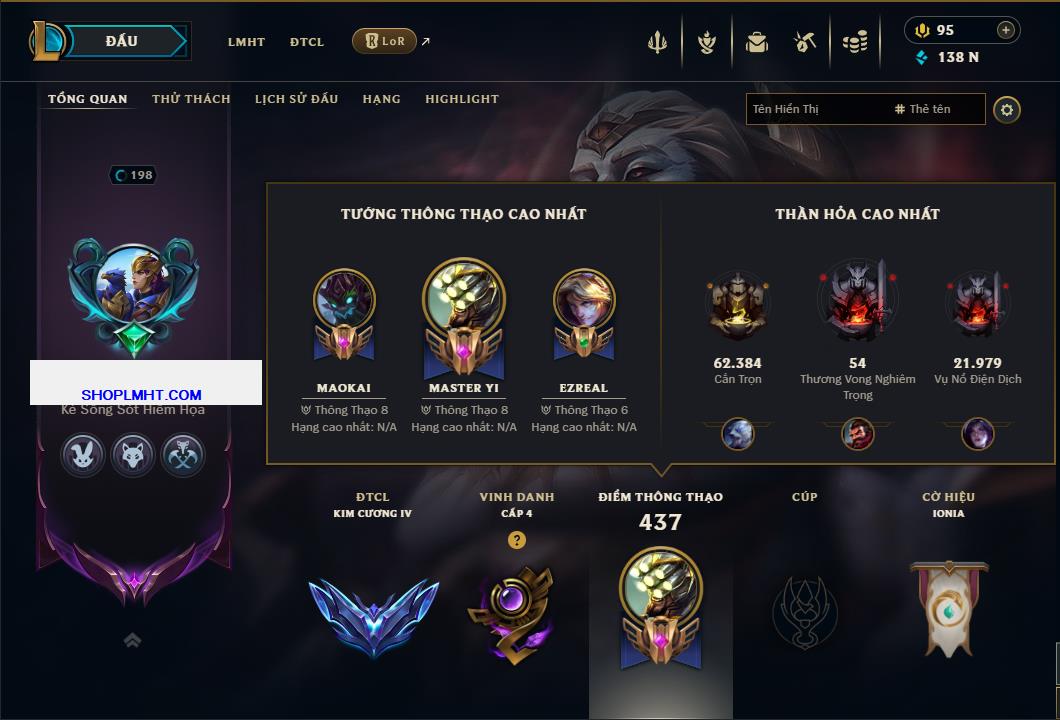Select the rabbit challenge token on banner
The width and height of the screenshot is (1060, 720).
(82, 454)
